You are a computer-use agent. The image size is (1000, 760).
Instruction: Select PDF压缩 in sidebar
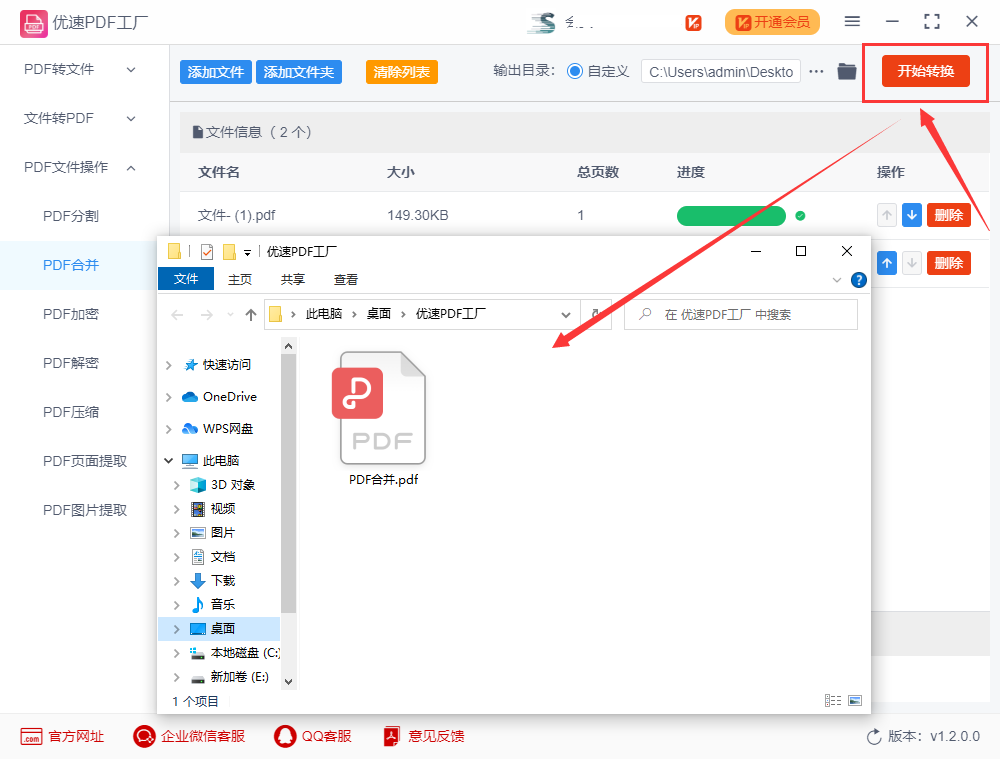(x=71, y=413)
